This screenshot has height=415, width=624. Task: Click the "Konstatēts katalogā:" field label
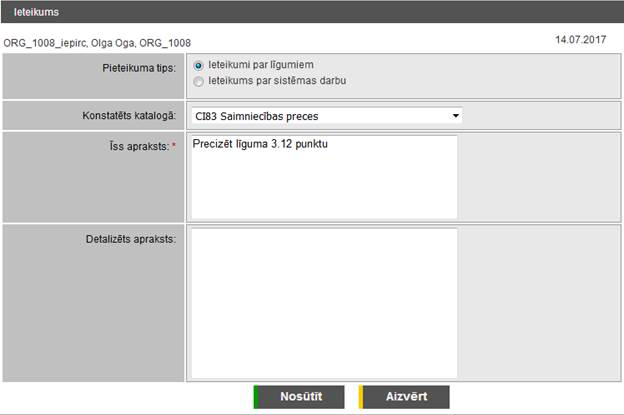[x=129, y=116]
